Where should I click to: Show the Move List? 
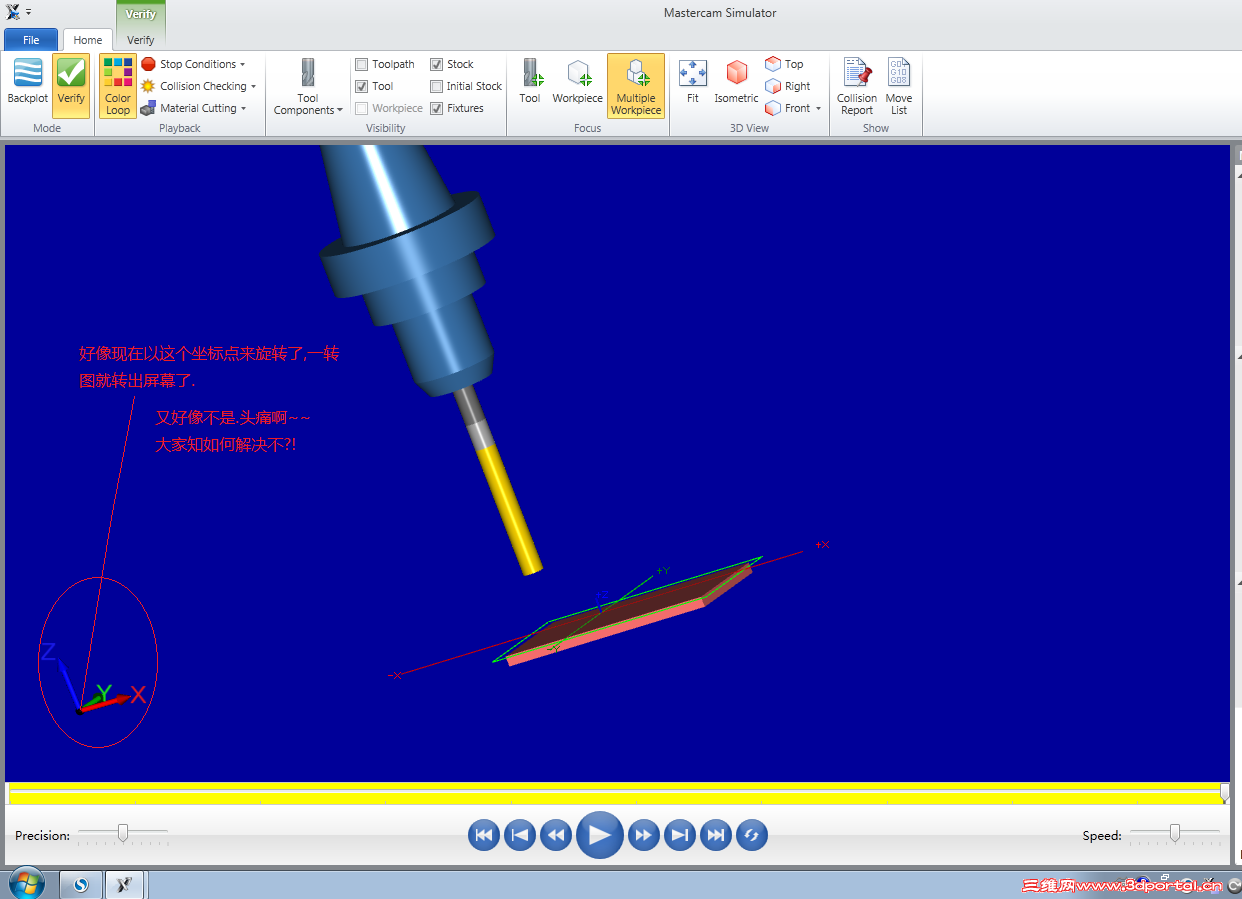coord(899,86)
